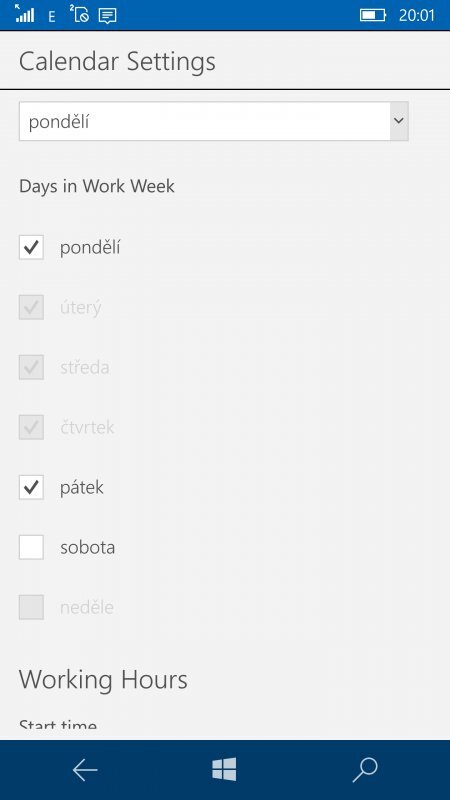
Task: Tap the čtvrtek checkbox
Action: [x=31, y=427]
